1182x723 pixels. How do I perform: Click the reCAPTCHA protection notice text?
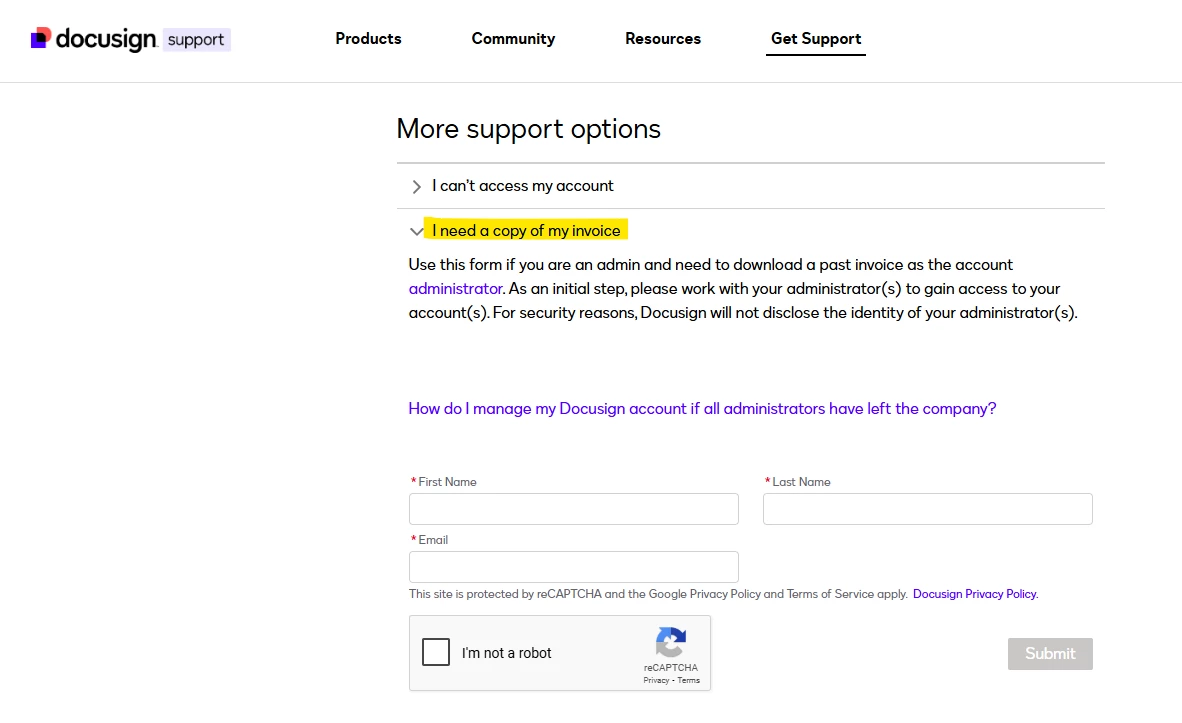658,594
